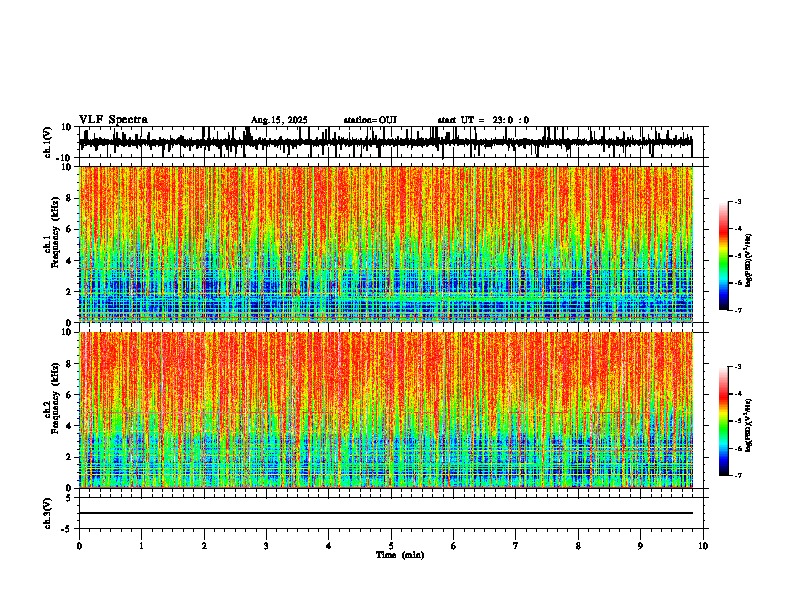Click the ch.2 color scale bar
This screenshot has height=612, width=792.
[724, 421]
